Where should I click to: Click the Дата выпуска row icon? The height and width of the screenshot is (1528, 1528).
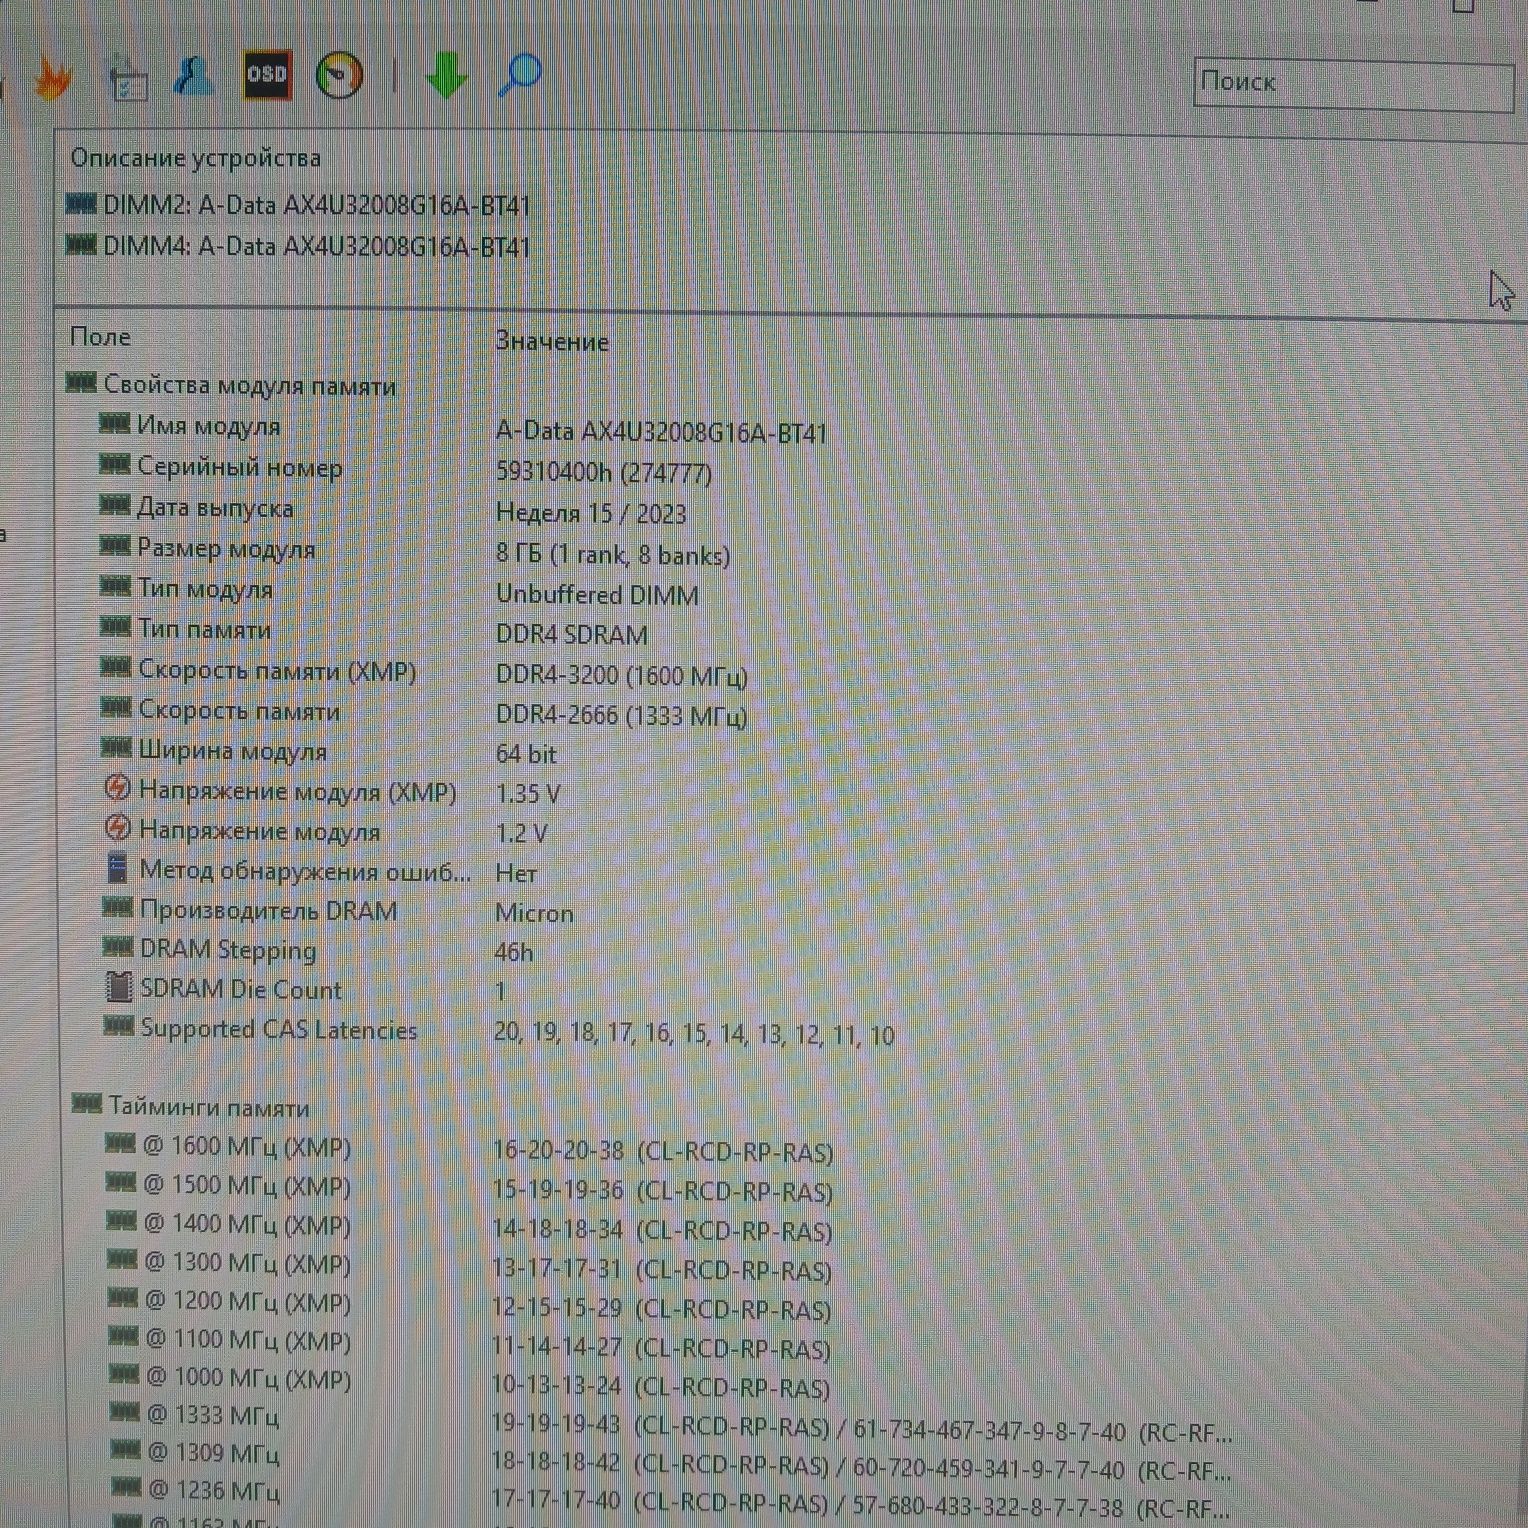(x=115, y=505)
